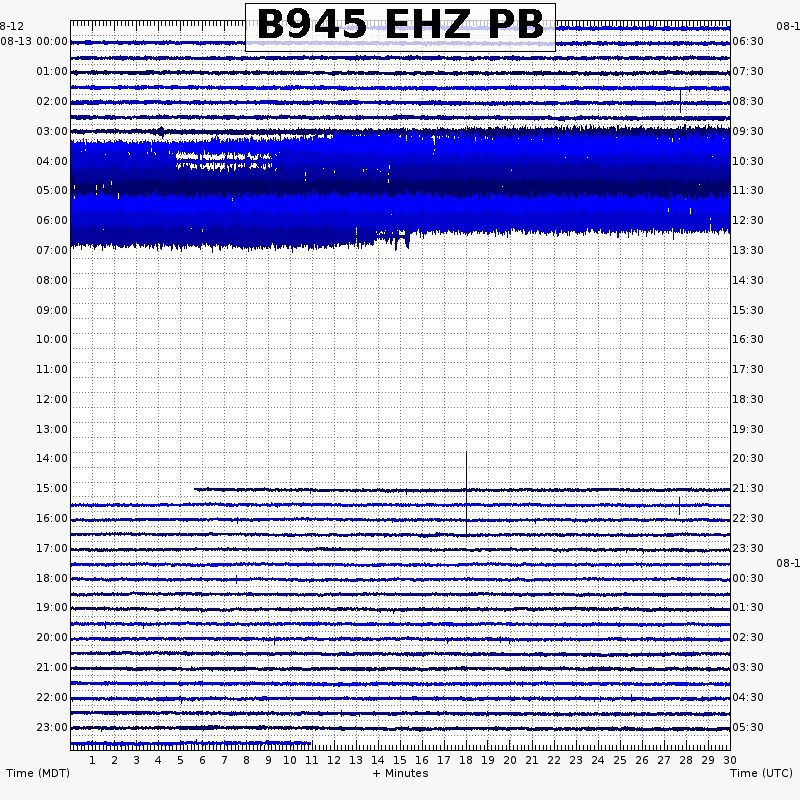Click the 02:30 UTC time label
Viewport: 800px width, 800px height.
(748, 637)
